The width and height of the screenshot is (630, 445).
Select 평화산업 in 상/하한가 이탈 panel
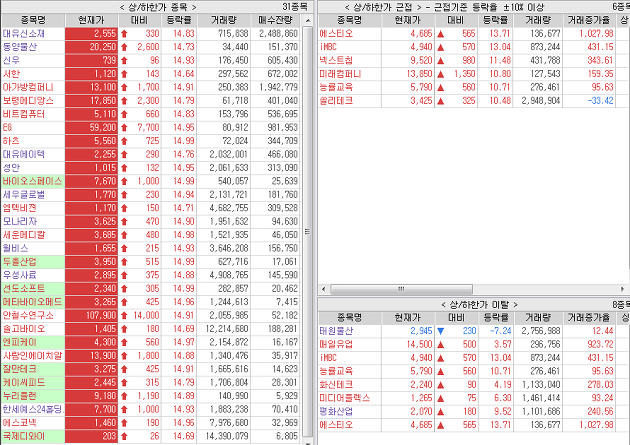pyautogui.click(x=336, y=412)
